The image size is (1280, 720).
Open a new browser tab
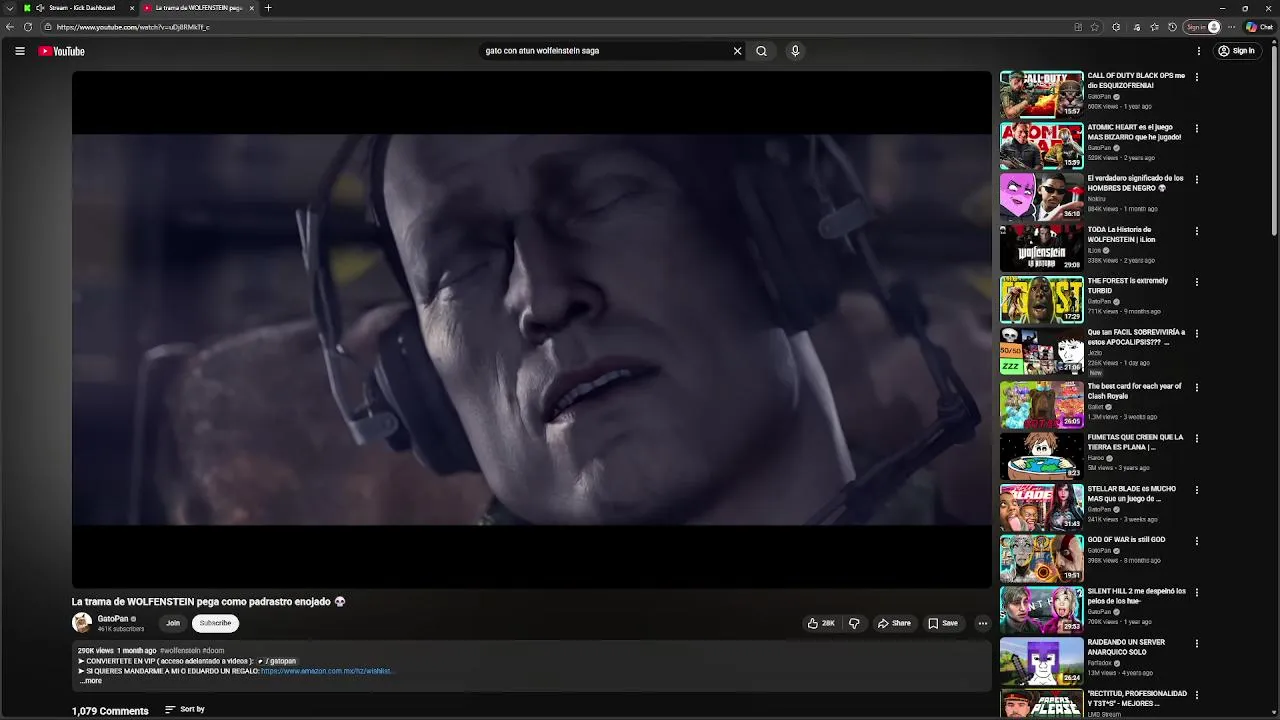pyautogui.click(x=268, y=8)
